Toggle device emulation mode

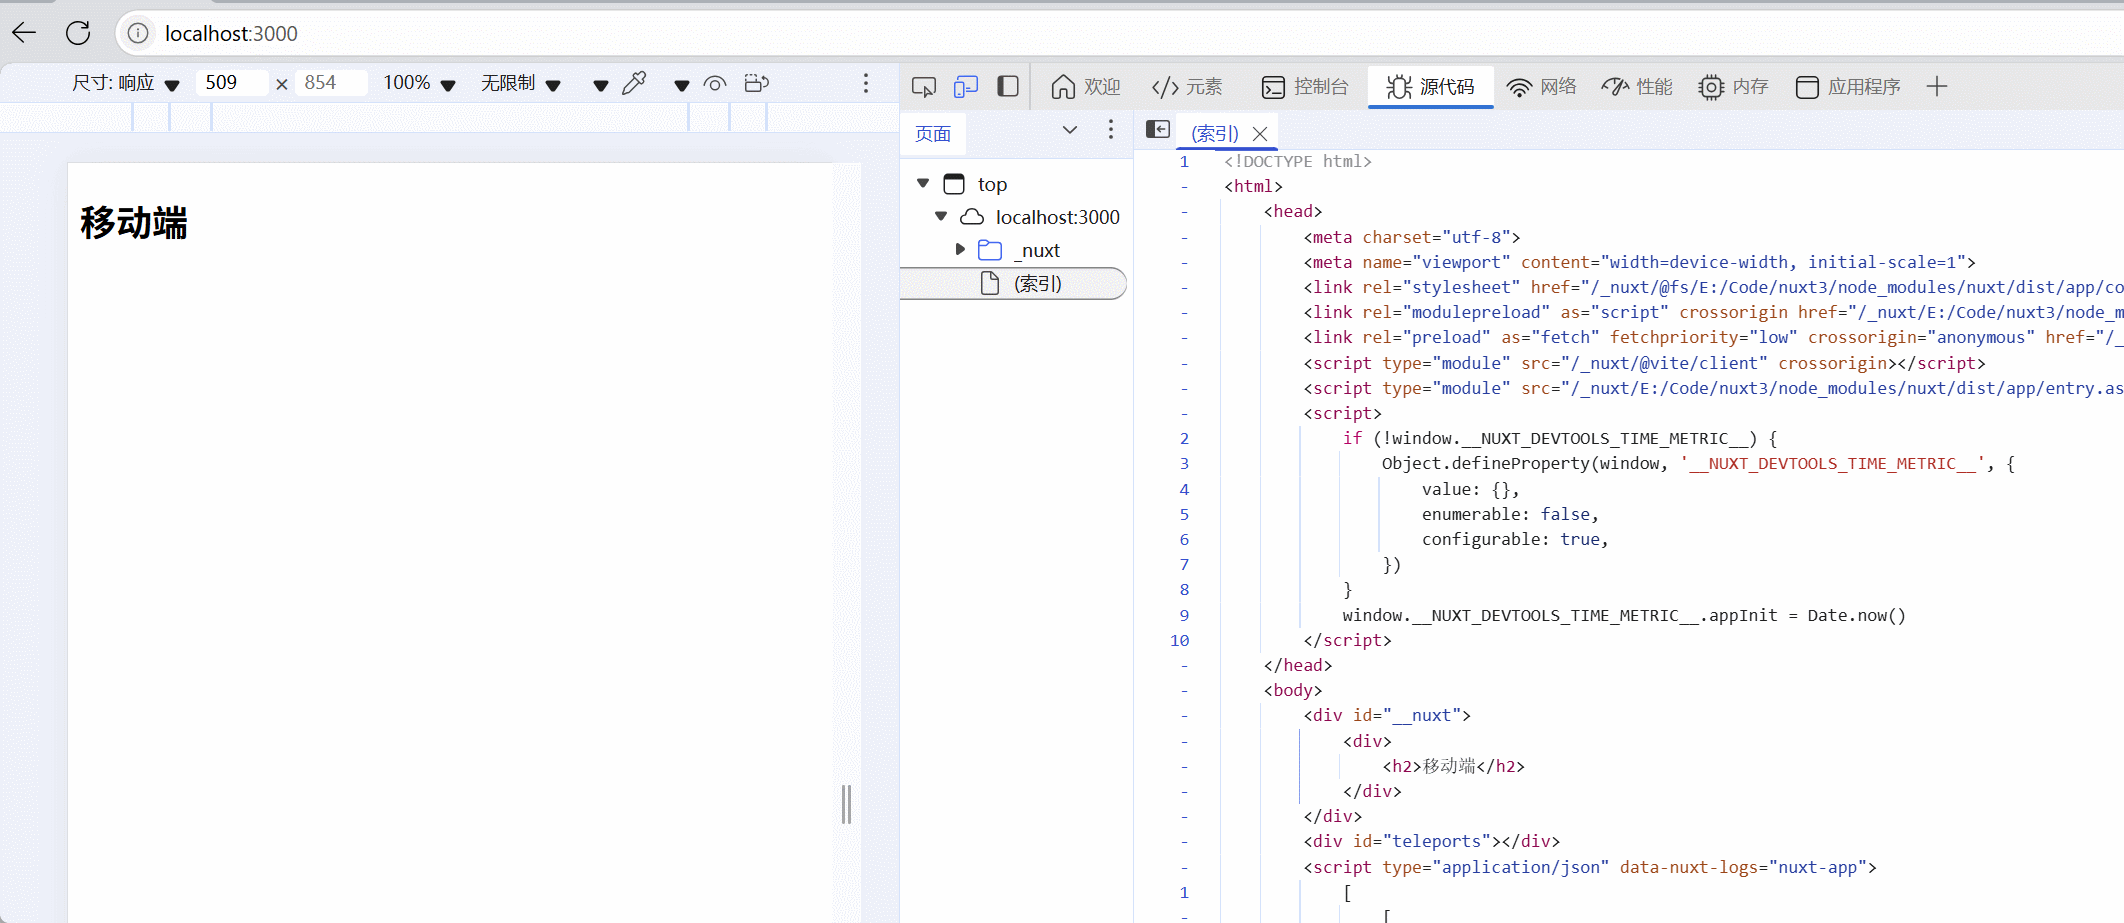(x=966, y=87)
